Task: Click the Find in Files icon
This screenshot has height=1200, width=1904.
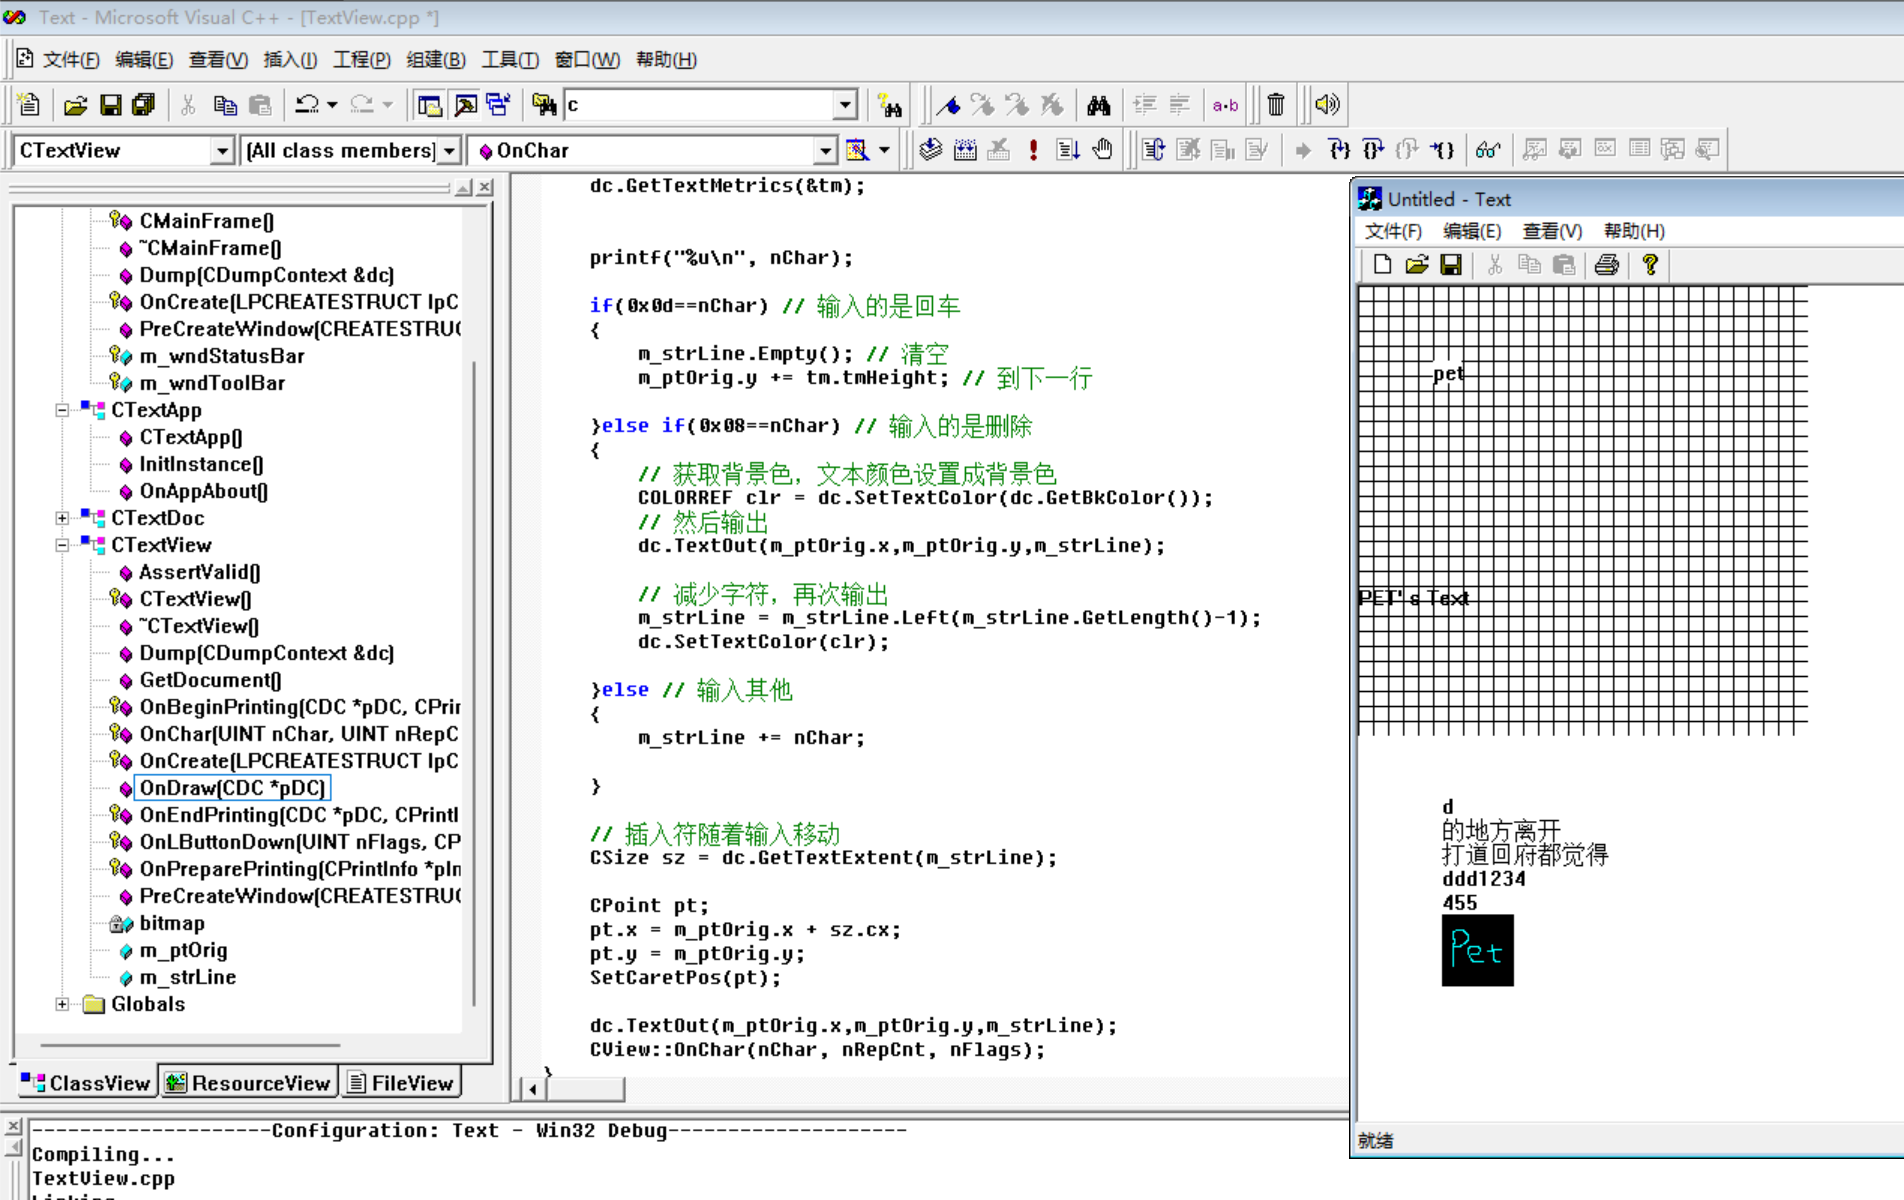Action: point(544,104)
